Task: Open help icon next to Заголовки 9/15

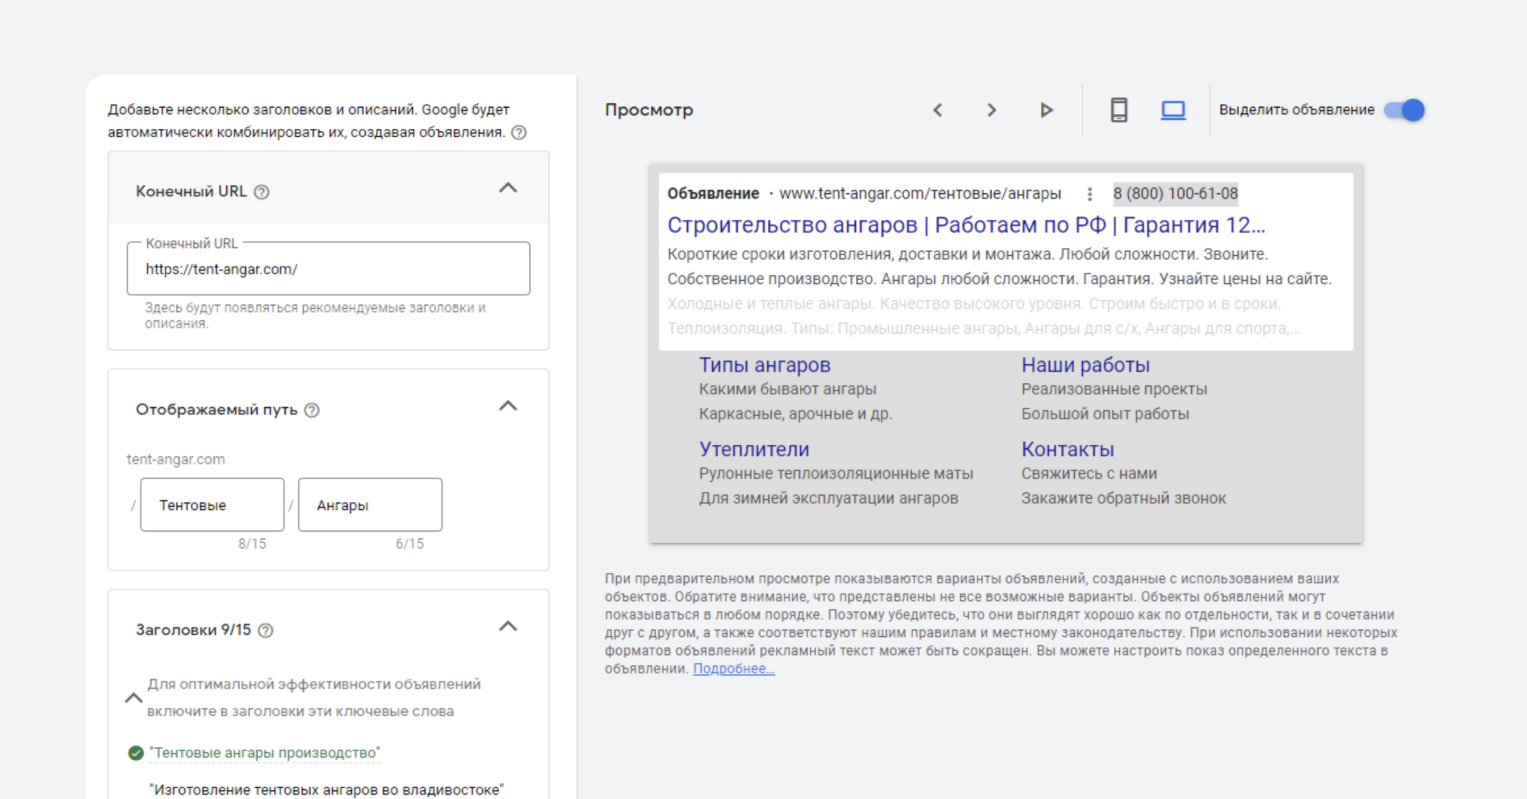Action: click(x=266, y=631)
